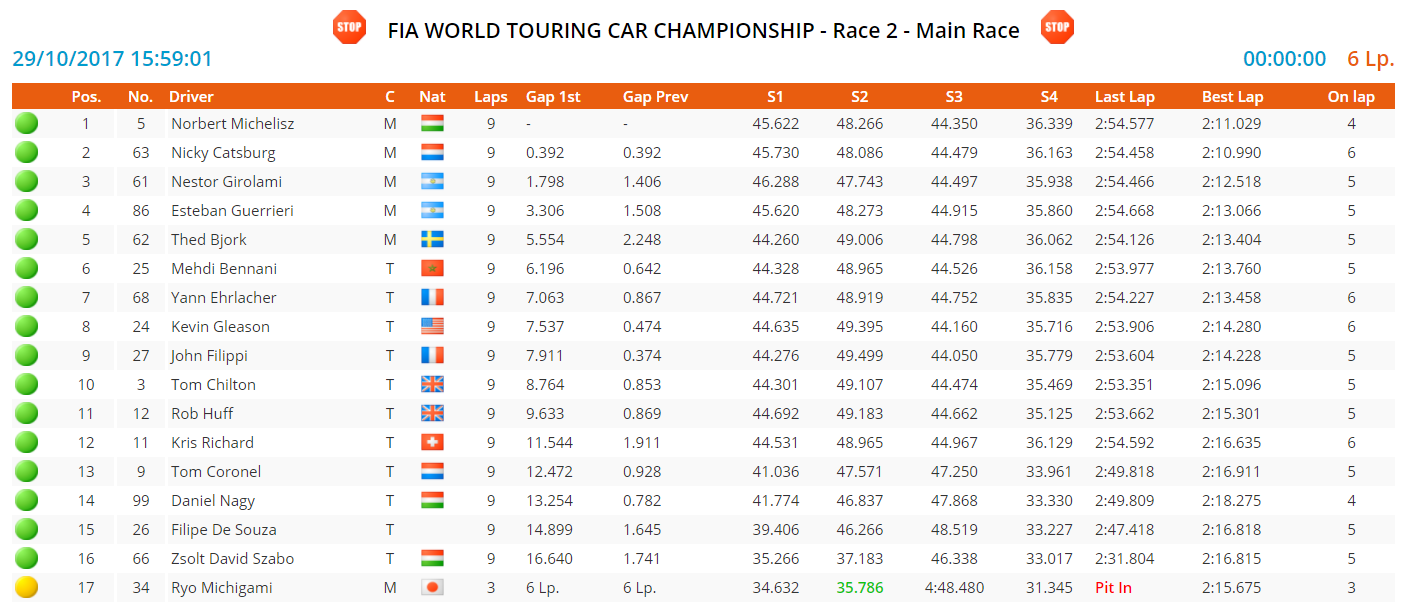Click the Moroccan flag for Mehdi Bennani
The width and height of the screenshot is (1402, 610).
tap(432, 269)
